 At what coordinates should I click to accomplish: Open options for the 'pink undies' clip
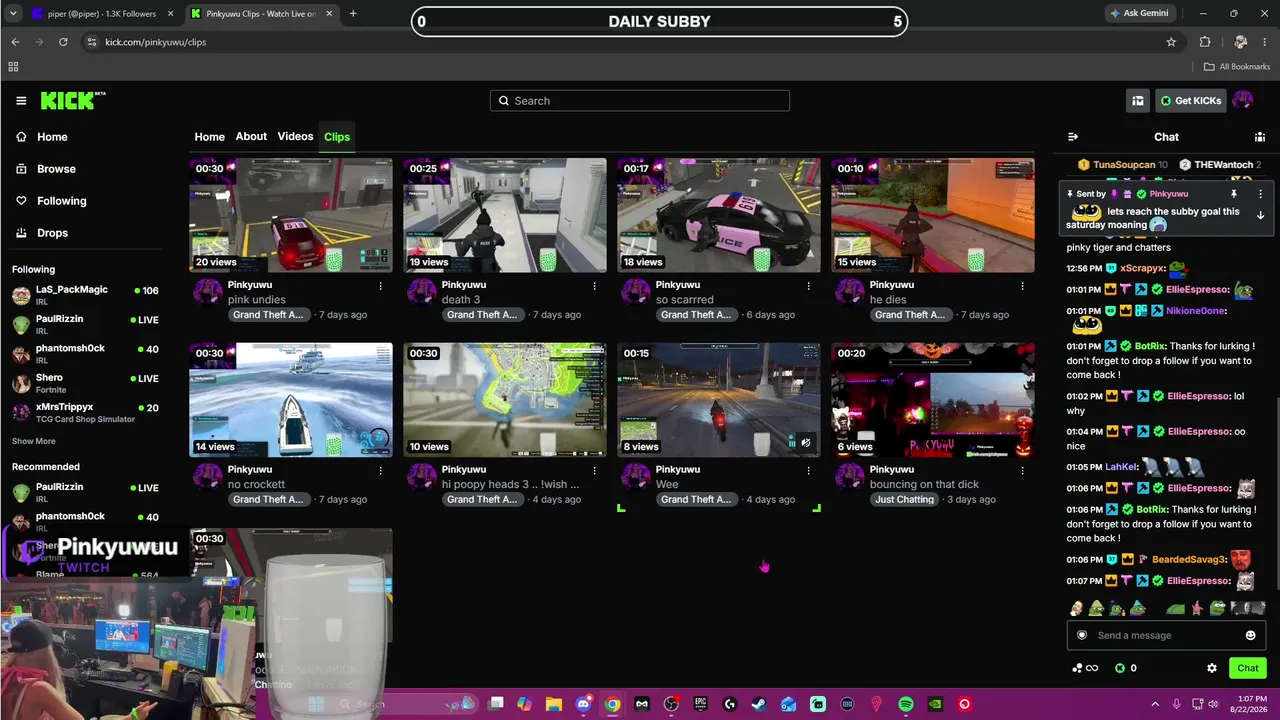click(381, 285)
